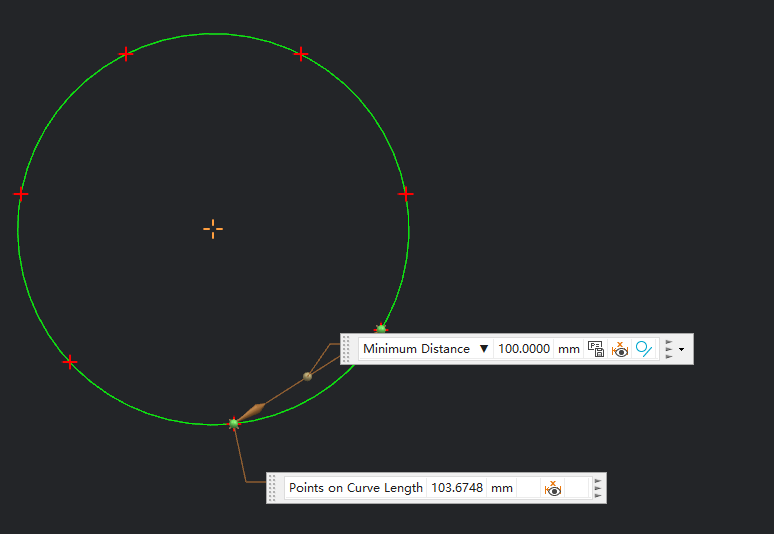
Task: Select the circle center point marker
Action: click(213, 229)
